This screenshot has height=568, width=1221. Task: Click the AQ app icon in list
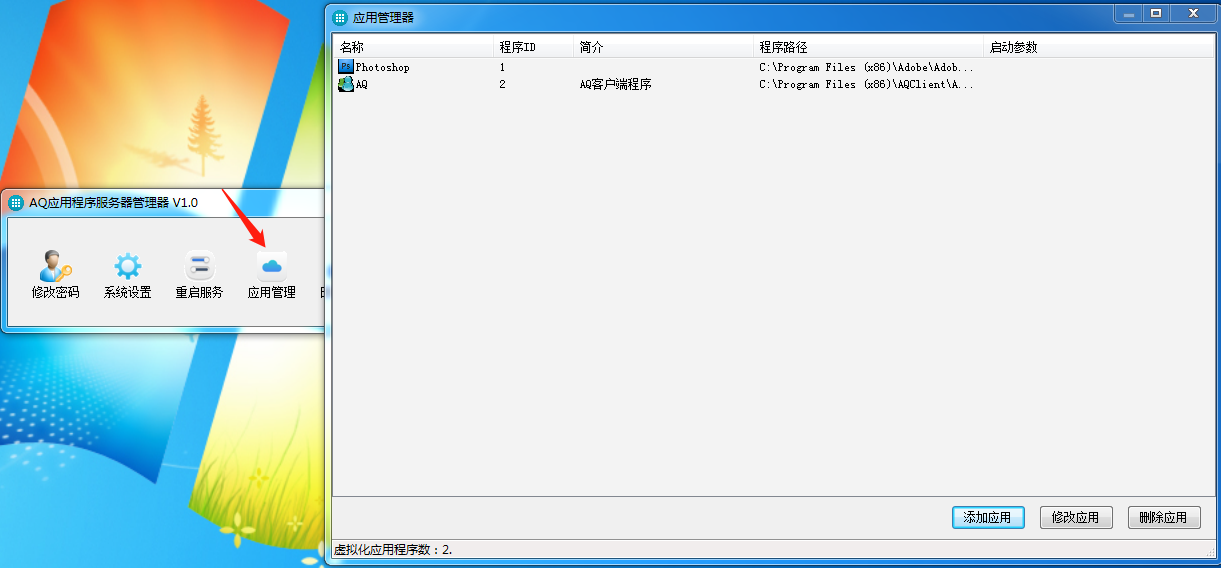pos(346,85)
